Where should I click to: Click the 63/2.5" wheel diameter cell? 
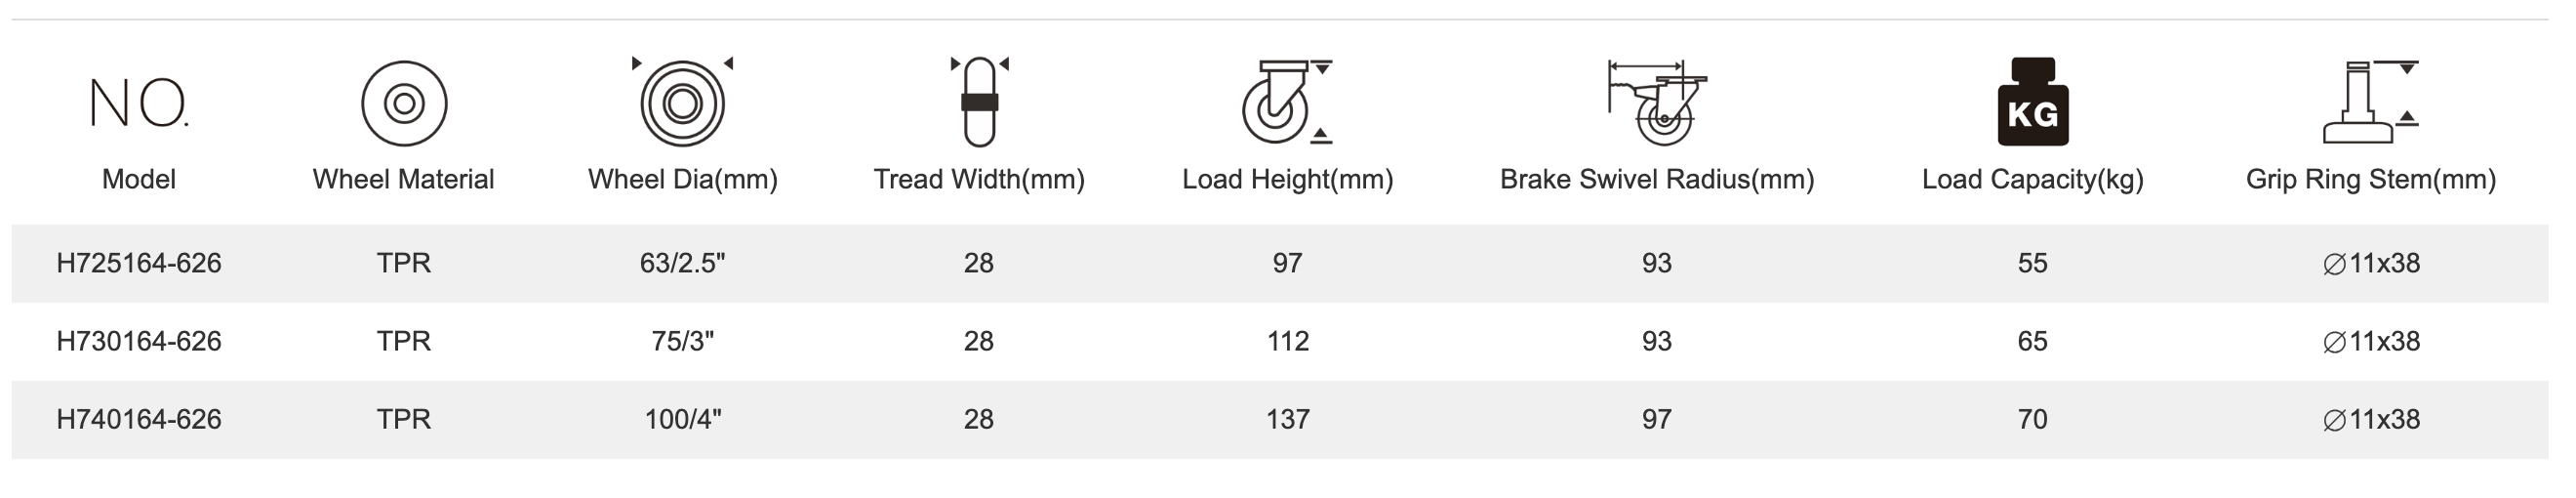(x=683, y=263)
